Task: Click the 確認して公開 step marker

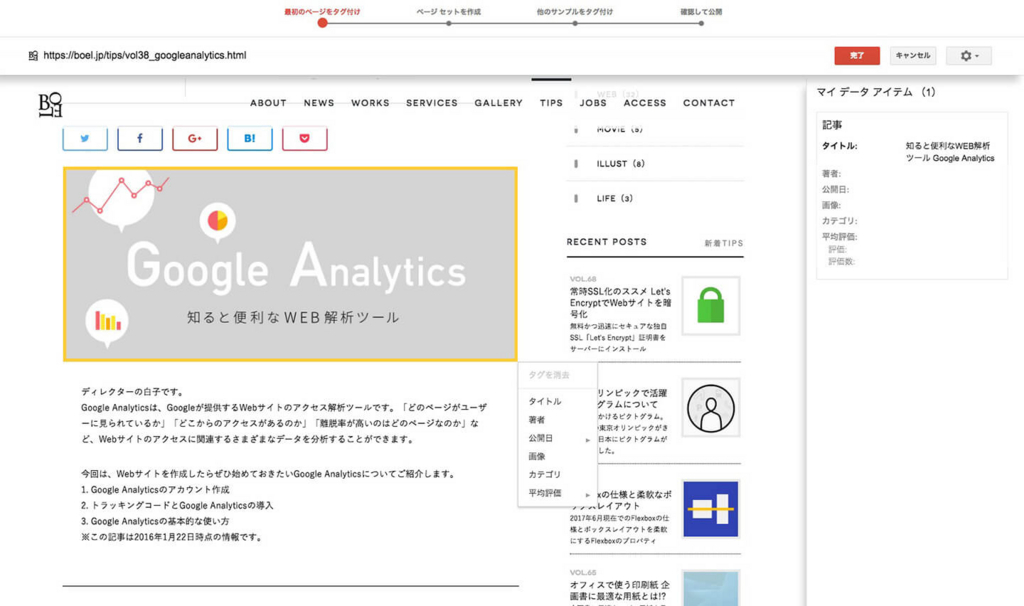Action: pos(701,24)
